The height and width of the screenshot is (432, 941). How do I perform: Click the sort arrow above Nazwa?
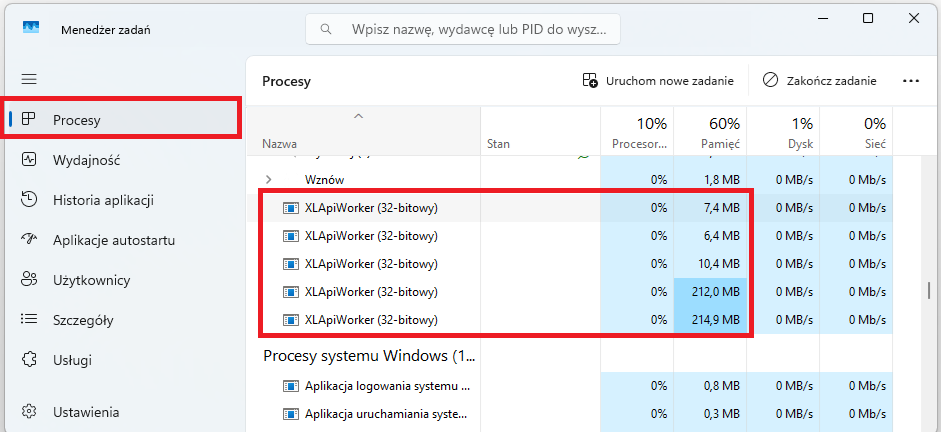tap(358, 116)
